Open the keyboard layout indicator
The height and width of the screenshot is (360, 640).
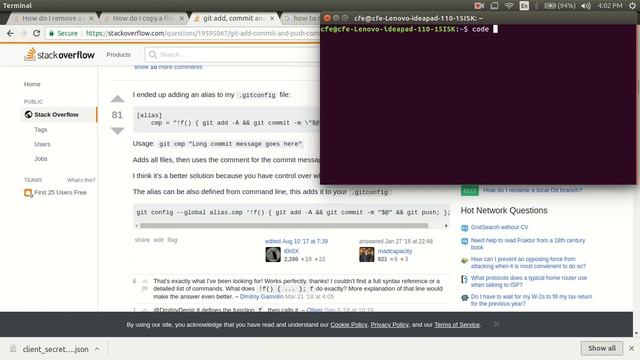(524, 6)
